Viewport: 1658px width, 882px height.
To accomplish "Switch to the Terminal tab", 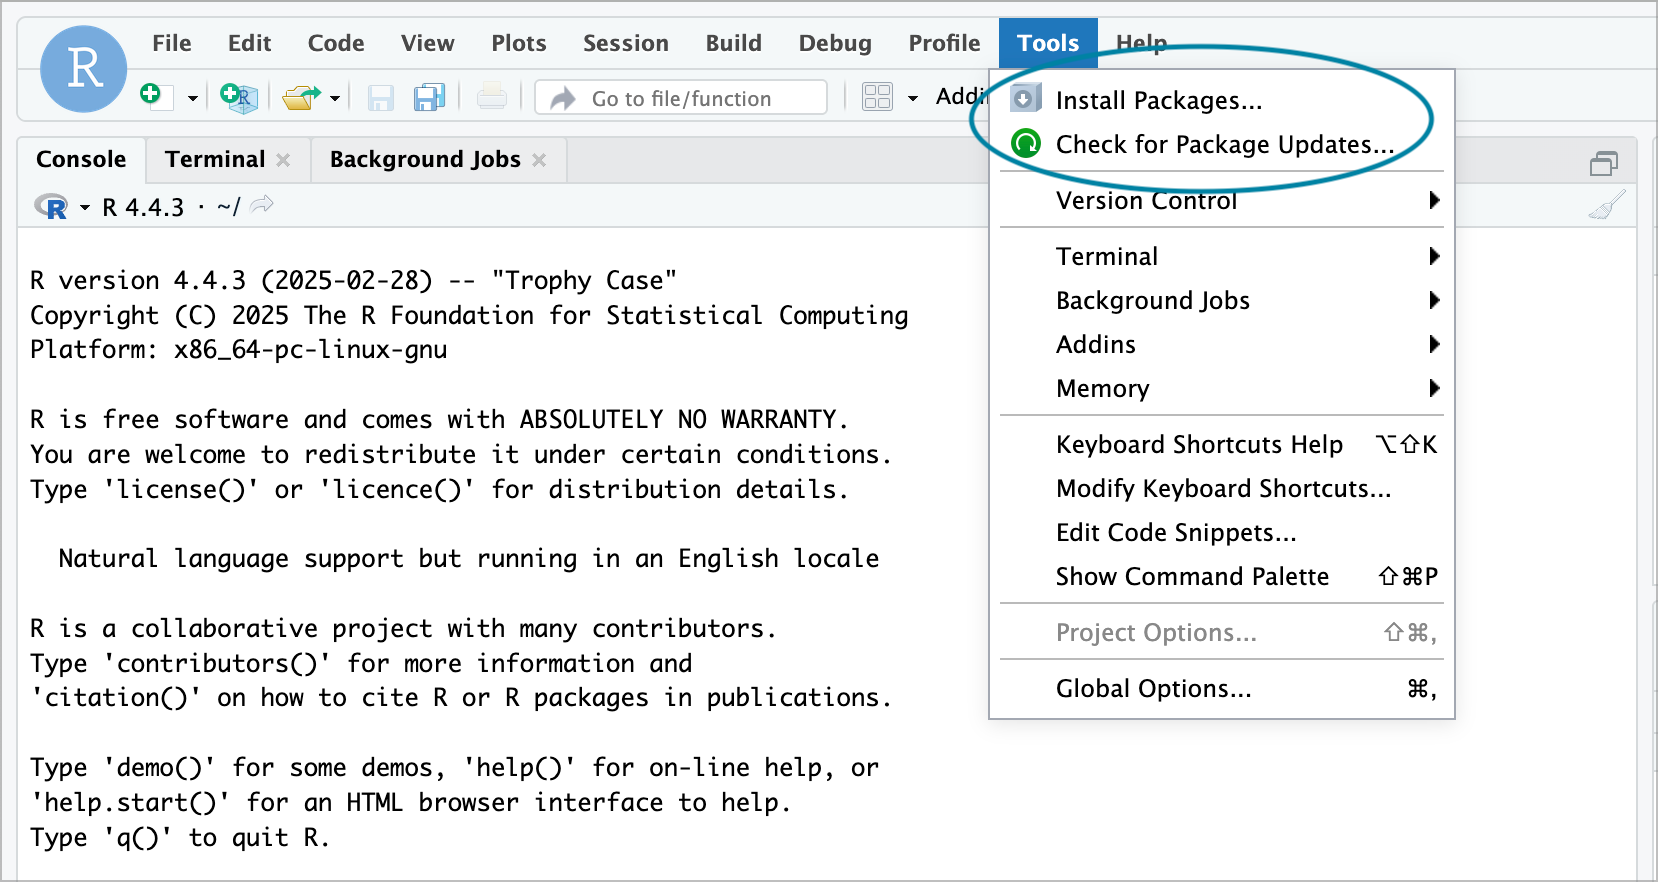I will tap(215, 159).
